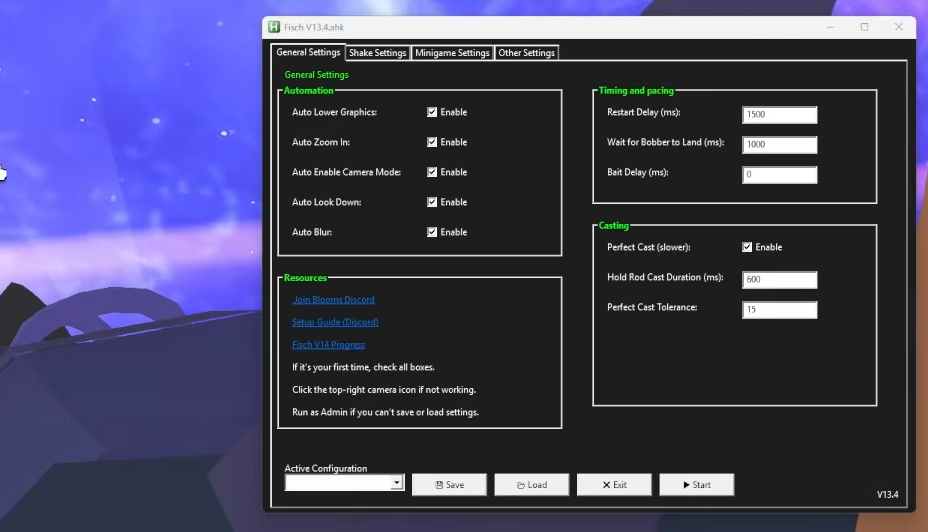Image resolution: width=928 pixels, height=532 pixels.
Task: Click the camera icon troubleshooting tip text
Action: point(384,390)
